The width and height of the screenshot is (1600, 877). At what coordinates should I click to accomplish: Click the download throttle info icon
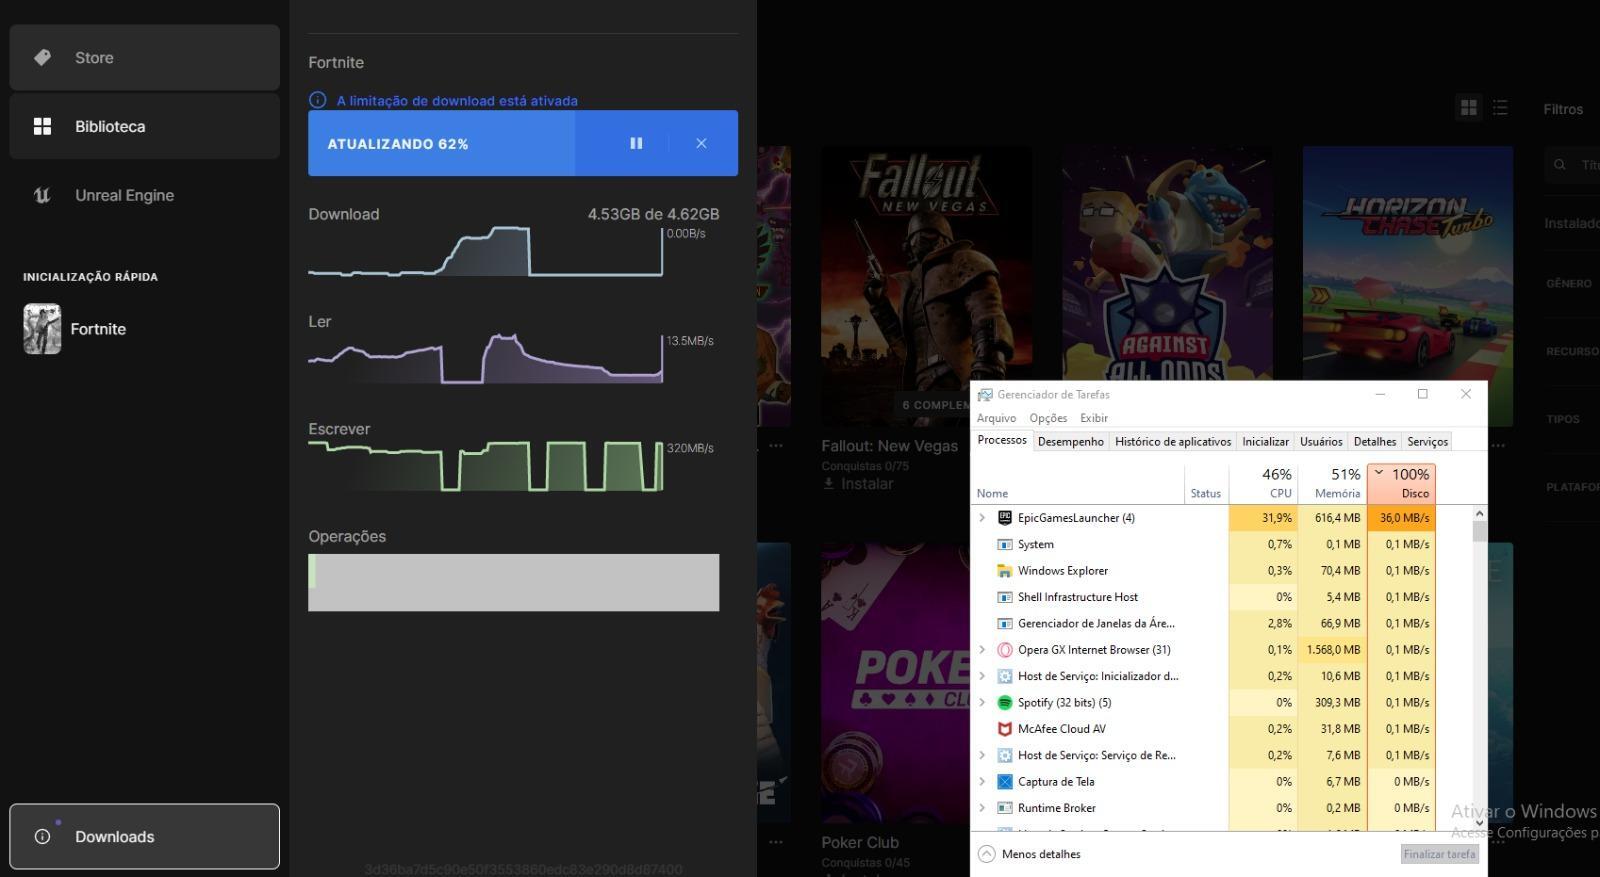(x=318, y=100)
